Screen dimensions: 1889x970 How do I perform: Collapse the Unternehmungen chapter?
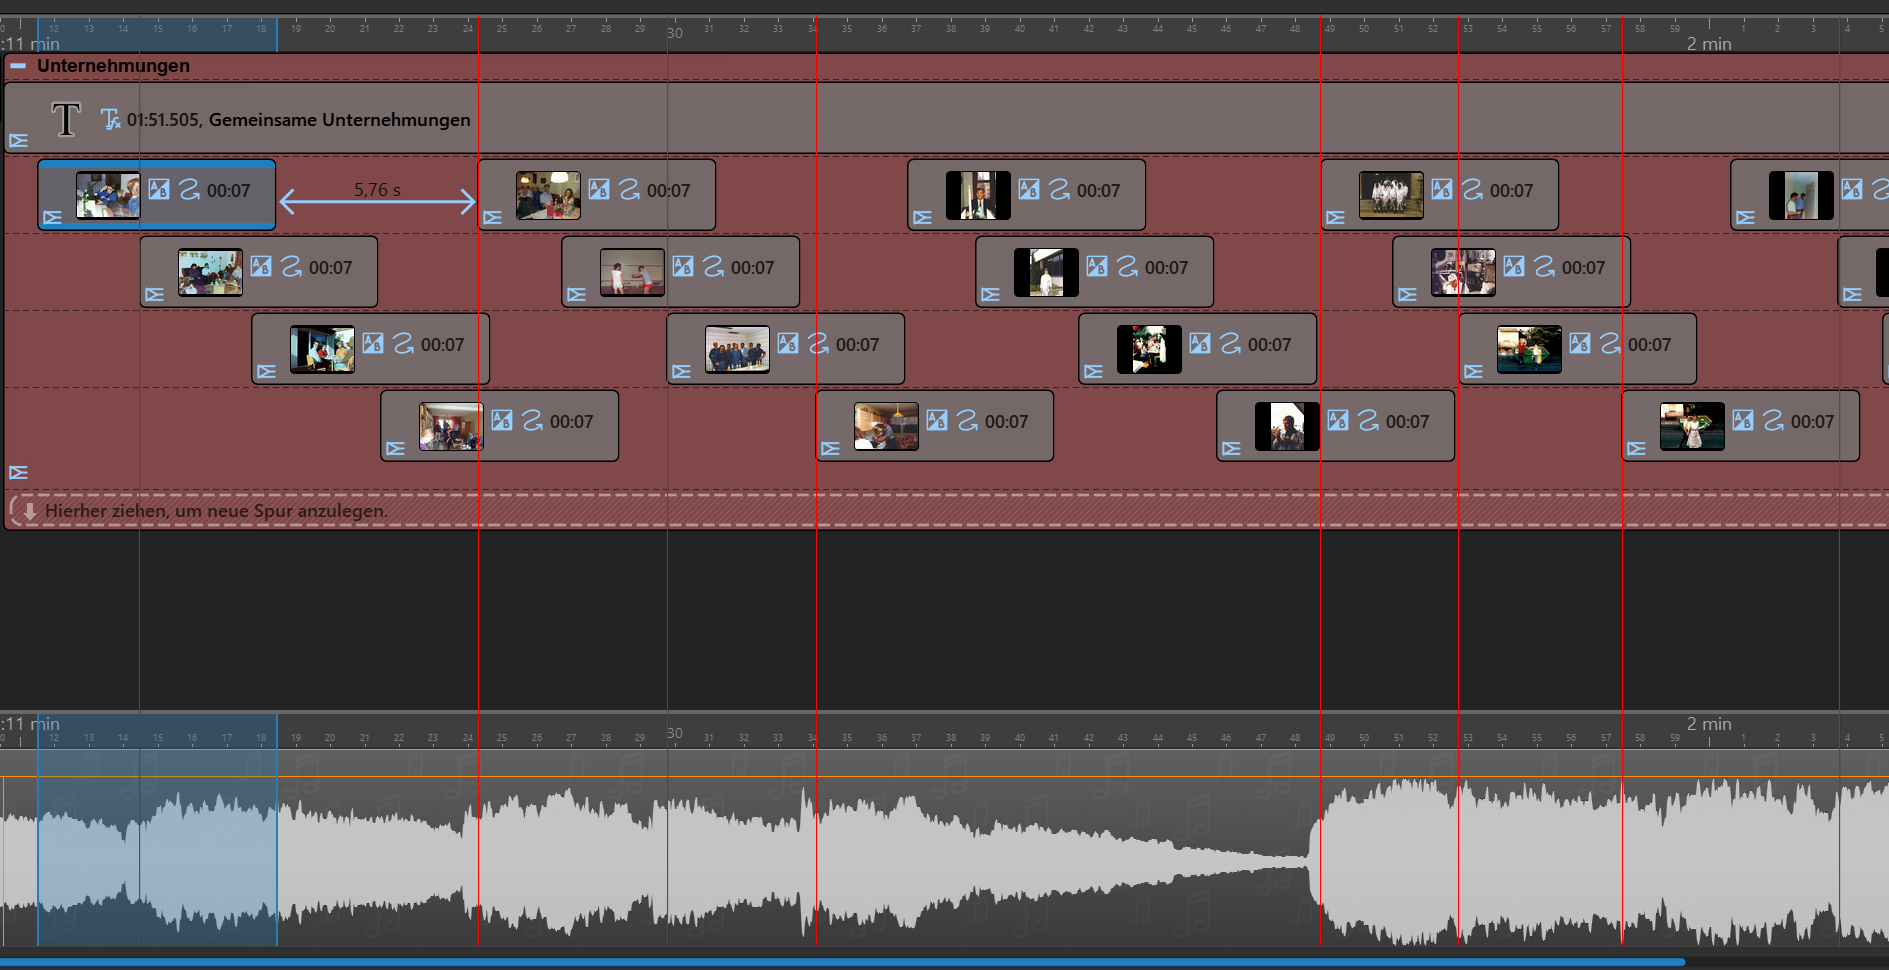click(18, 66)
